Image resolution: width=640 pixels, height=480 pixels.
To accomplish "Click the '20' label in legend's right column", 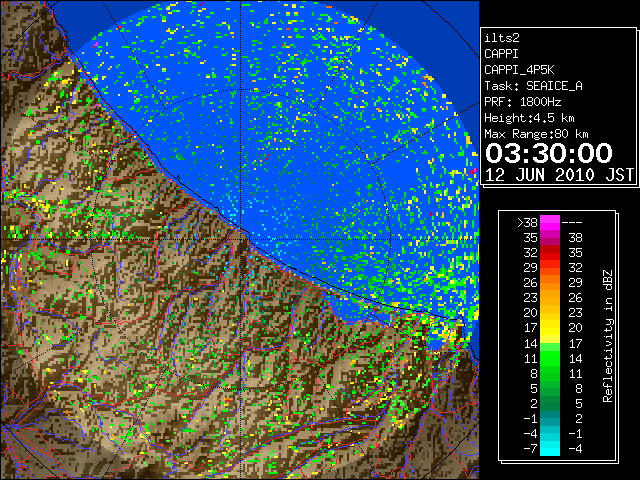I will 576,328.
